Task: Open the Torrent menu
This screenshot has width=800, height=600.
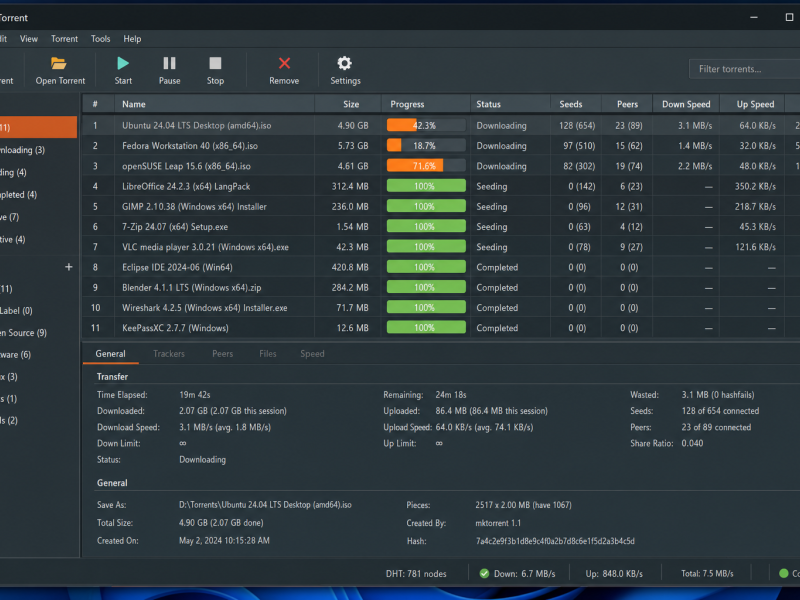Action: [64, 39]
